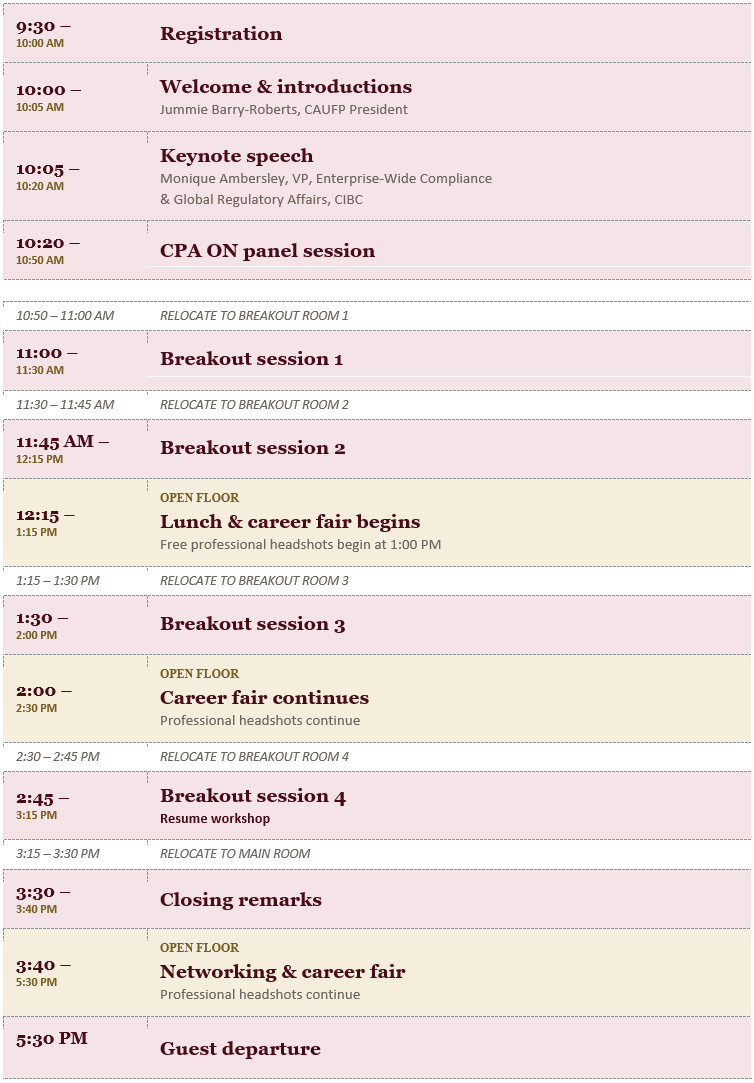754x1083 pixels.
Task: Select the Guest departure heading
Action: (x=240, y=1048)
